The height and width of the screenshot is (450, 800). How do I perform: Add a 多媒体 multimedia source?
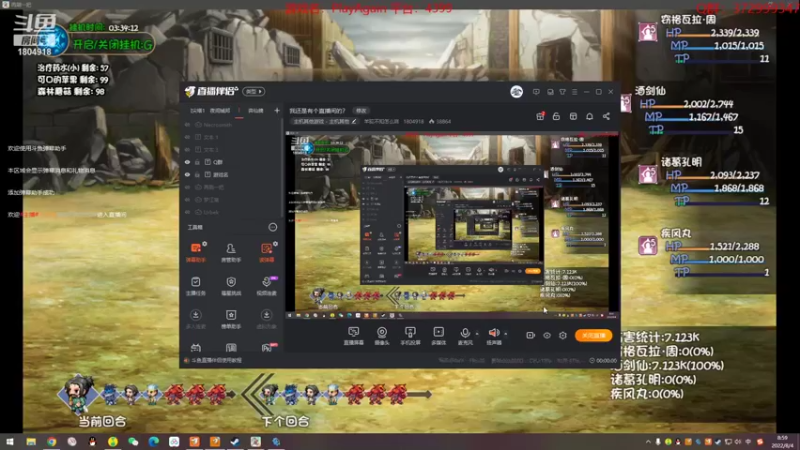point(438,336)
